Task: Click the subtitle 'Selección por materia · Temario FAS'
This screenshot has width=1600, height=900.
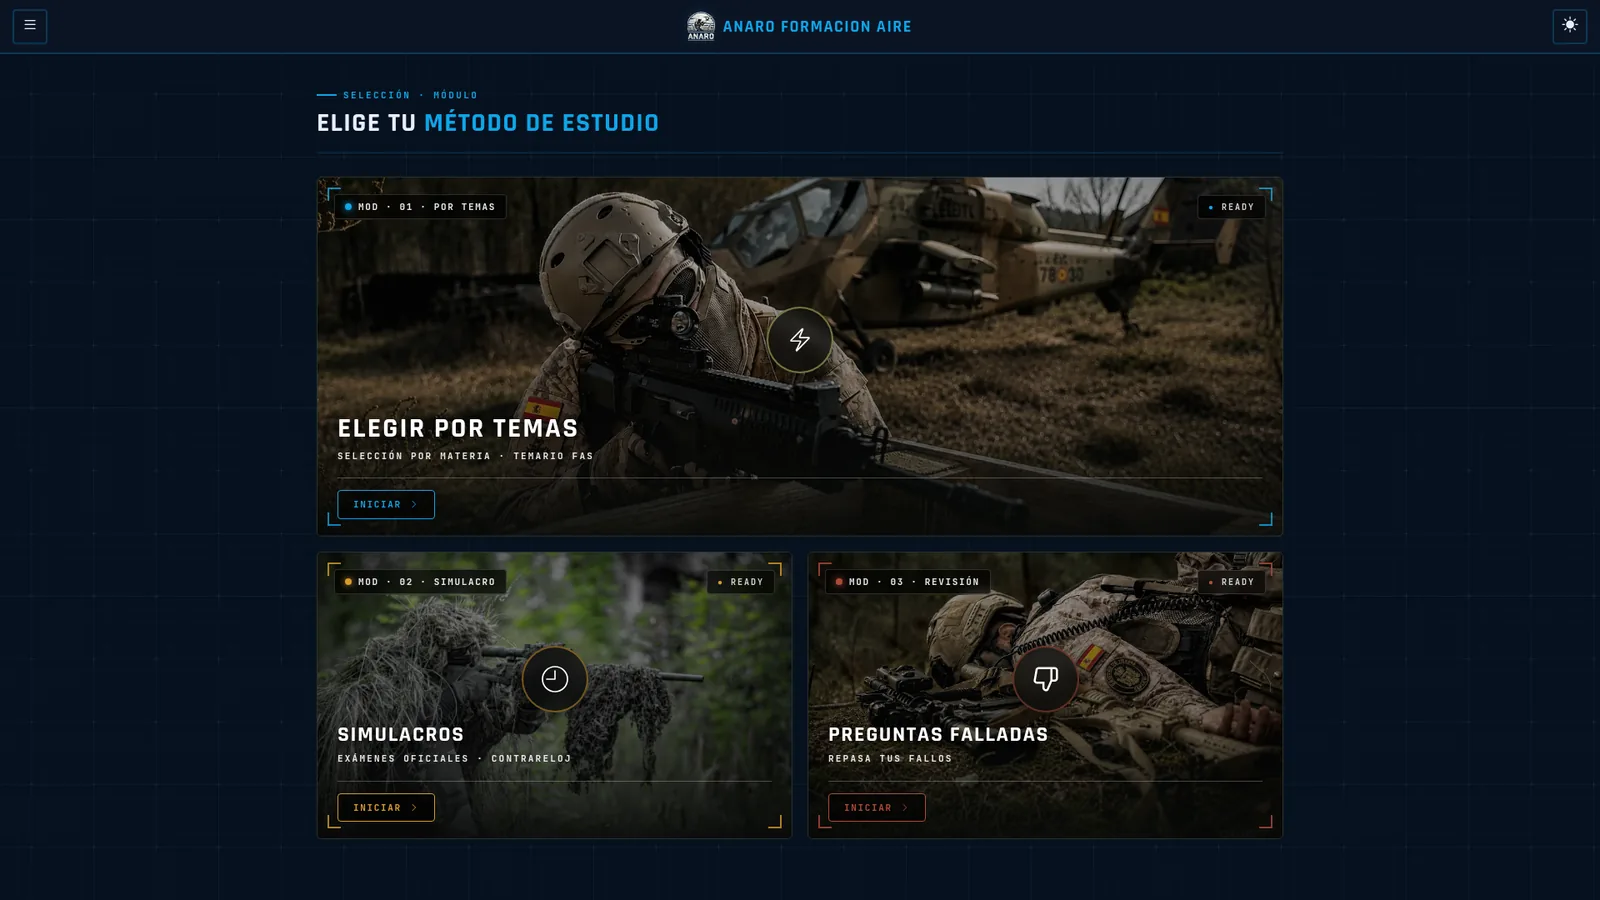Action: click(465, 456)
